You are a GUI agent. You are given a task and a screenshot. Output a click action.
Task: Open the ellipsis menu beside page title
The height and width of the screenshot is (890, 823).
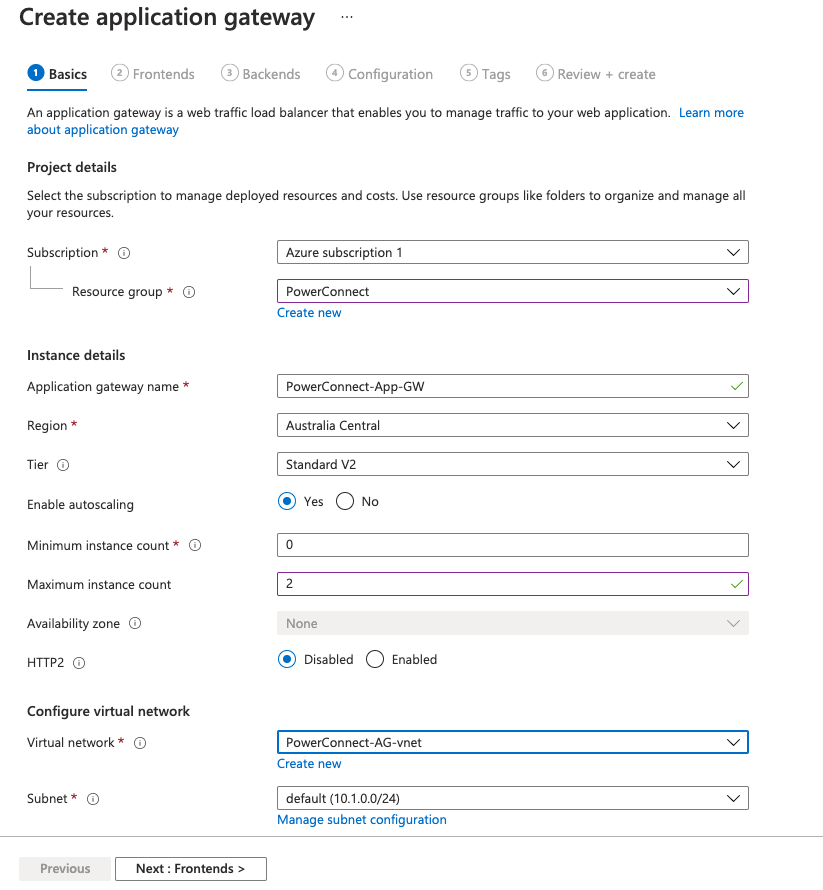tap(347, 18)
